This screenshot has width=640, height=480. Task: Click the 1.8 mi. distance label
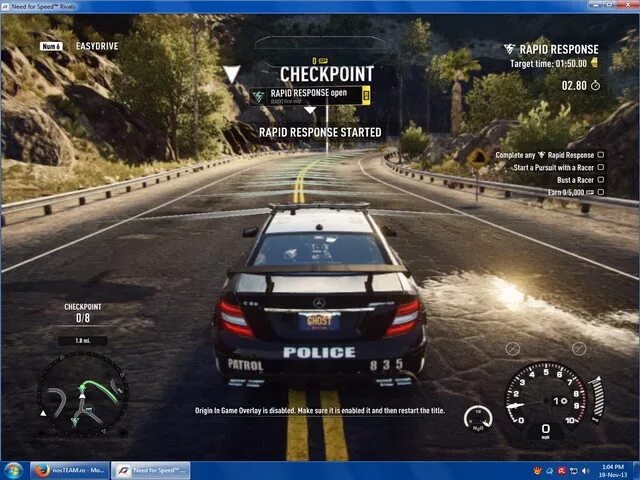pos(83,341)
